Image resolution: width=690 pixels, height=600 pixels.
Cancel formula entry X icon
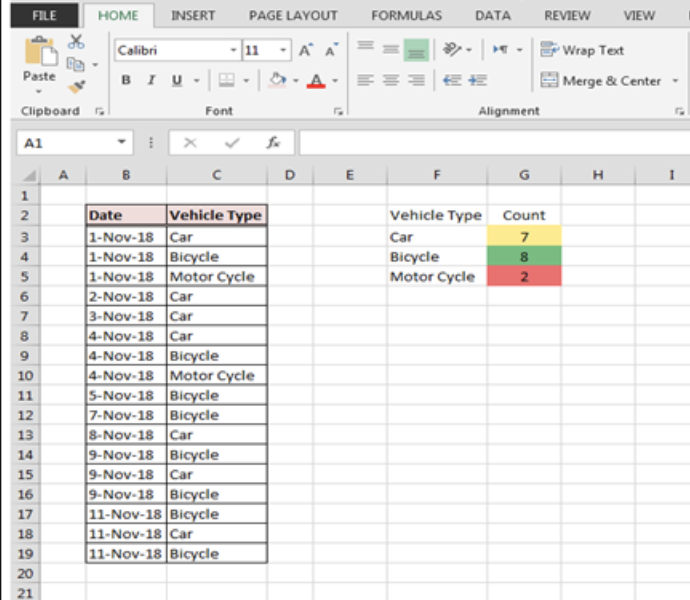(x=190, y=143)
